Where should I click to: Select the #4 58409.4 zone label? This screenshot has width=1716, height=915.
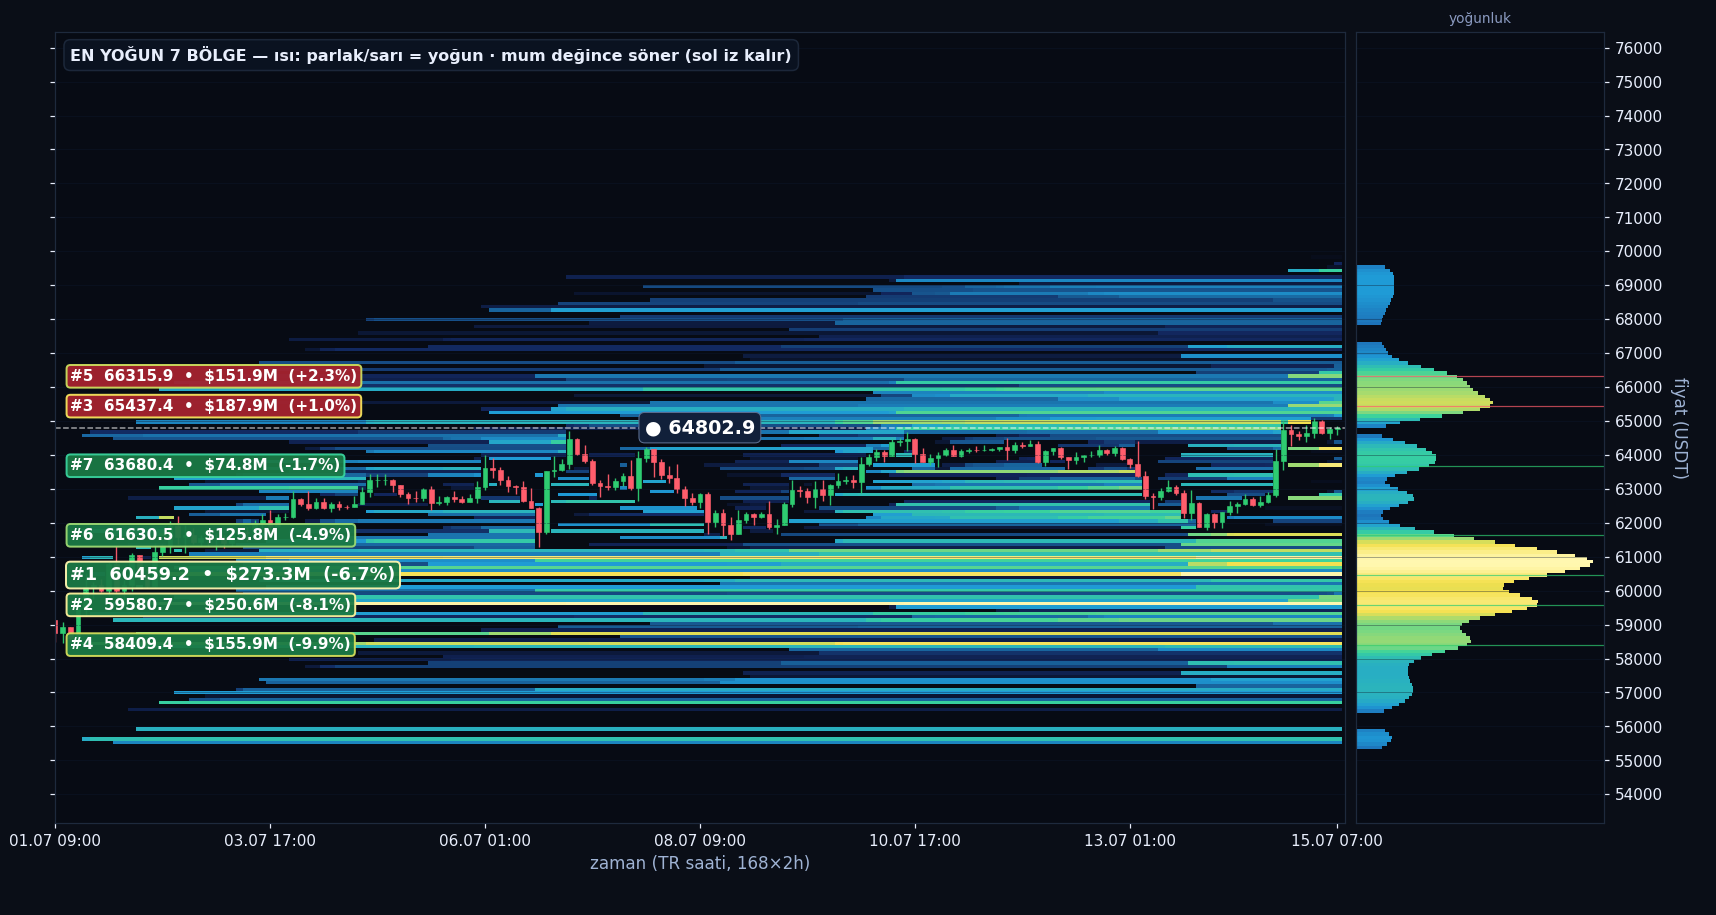coord(210,644)
